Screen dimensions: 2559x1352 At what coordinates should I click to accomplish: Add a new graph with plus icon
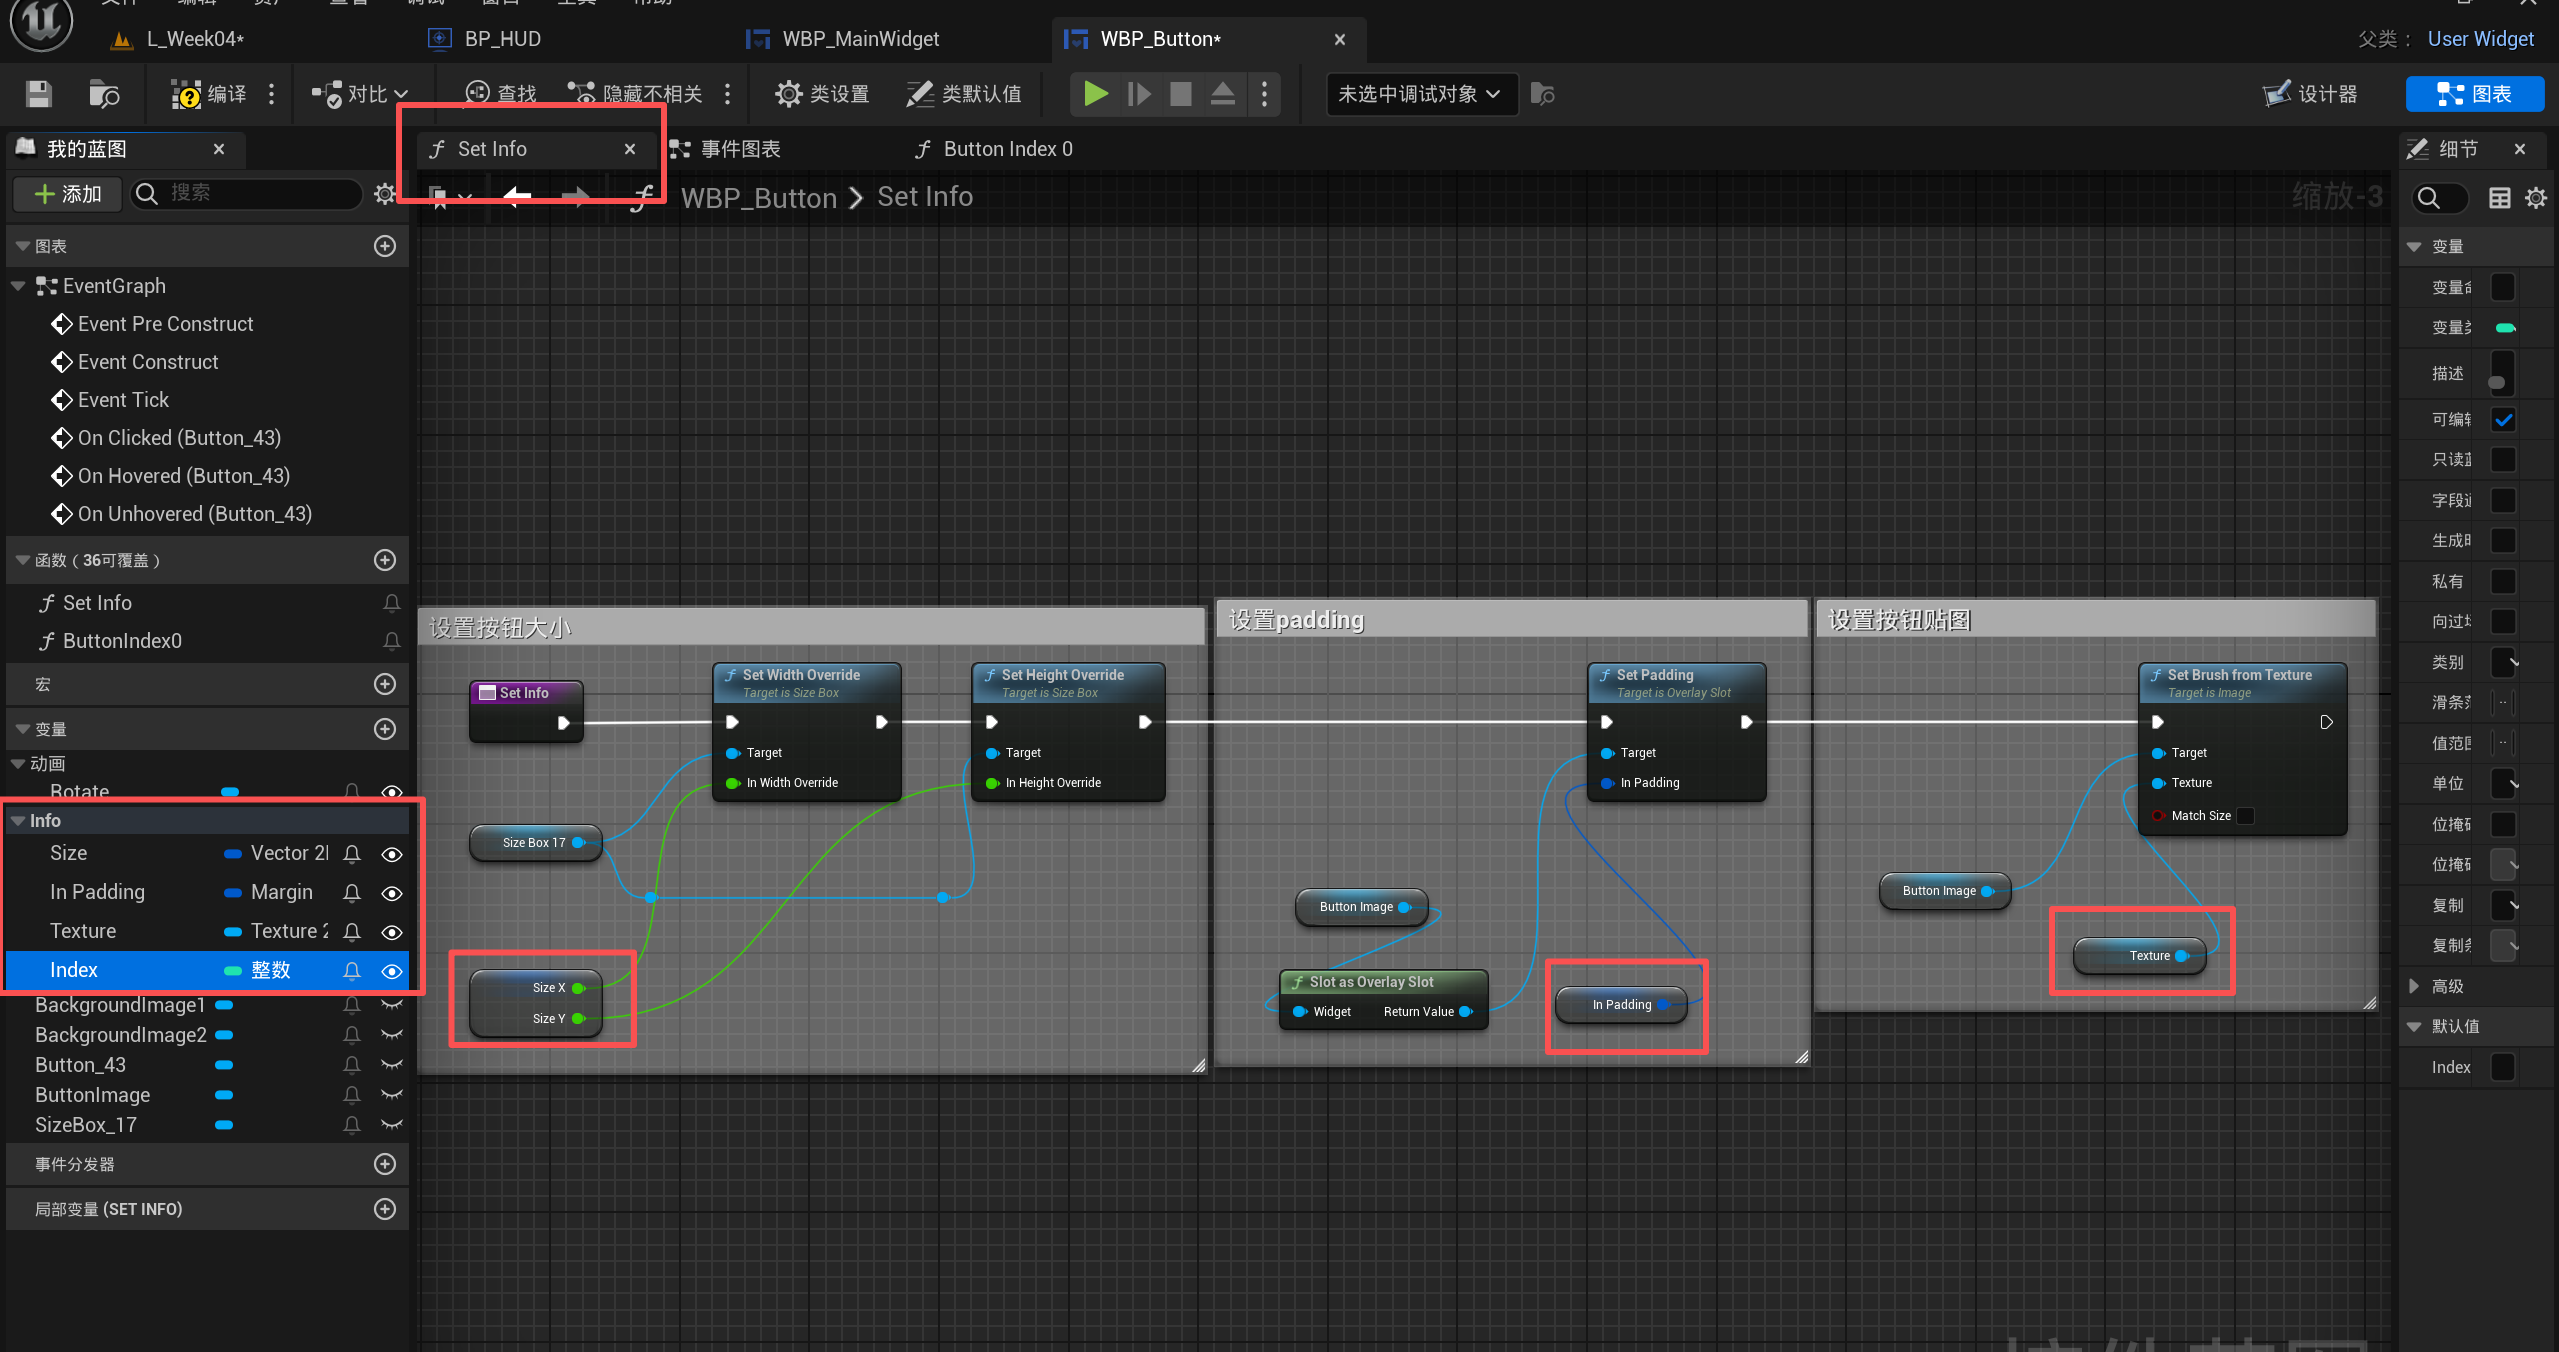(385, 246)
